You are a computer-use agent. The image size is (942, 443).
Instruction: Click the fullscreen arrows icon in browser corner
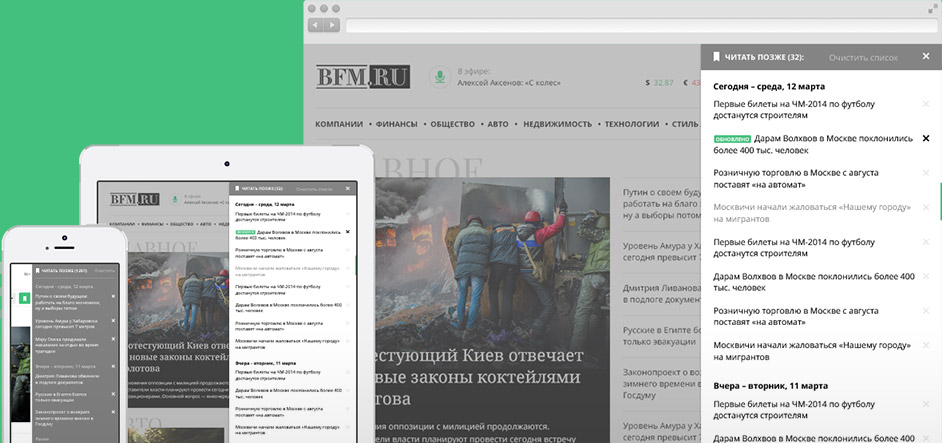coord(933,8)
